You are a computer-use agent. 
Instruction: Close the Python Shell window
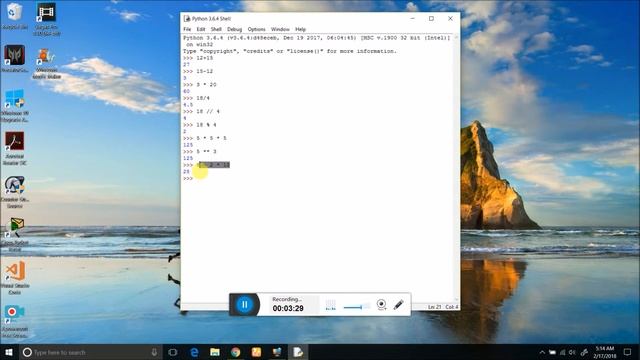point(450,19)
